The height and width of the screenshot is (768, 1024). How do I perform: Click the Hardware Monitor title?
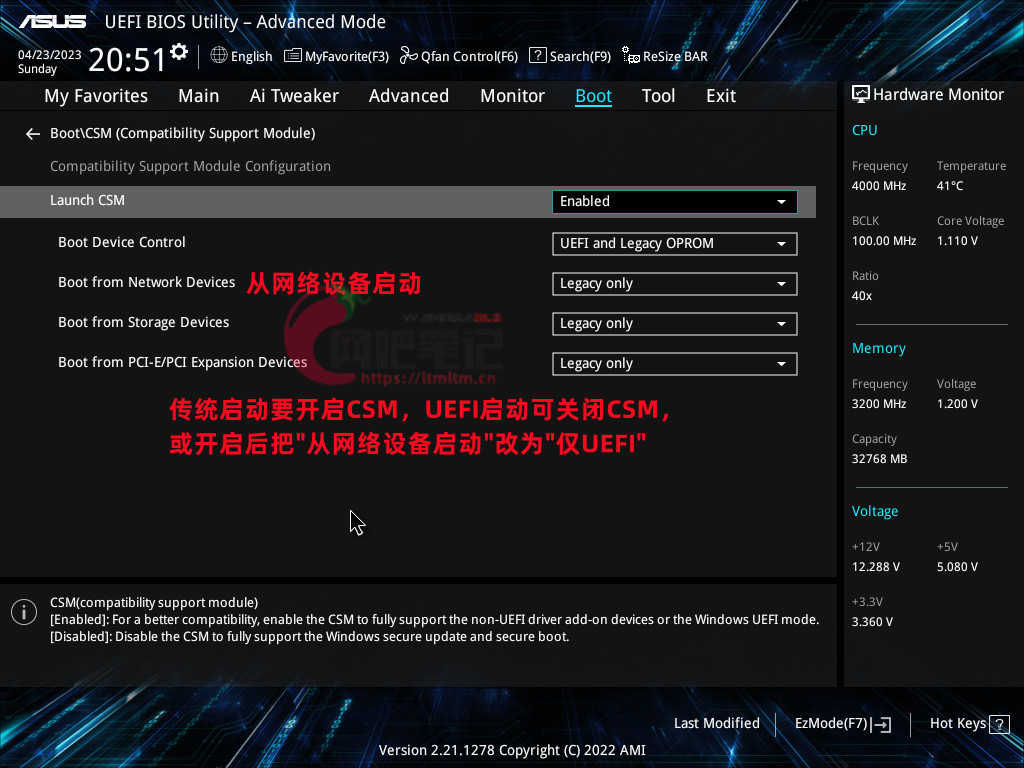938,95
